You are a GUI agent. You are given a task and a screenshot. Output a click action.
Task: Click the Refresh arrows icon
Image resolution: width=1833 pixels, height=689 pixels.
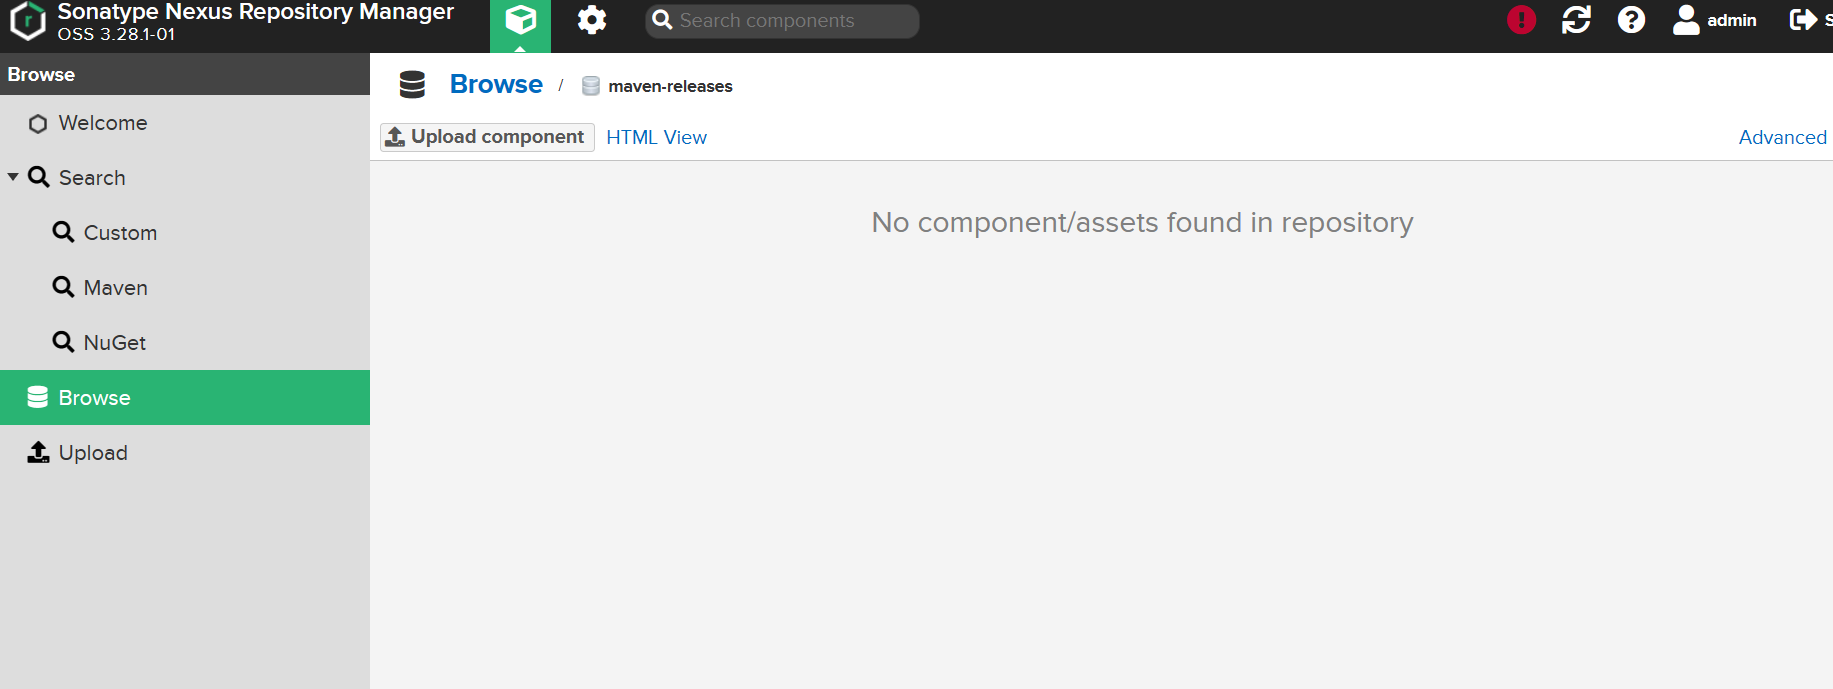(1576, 20)
